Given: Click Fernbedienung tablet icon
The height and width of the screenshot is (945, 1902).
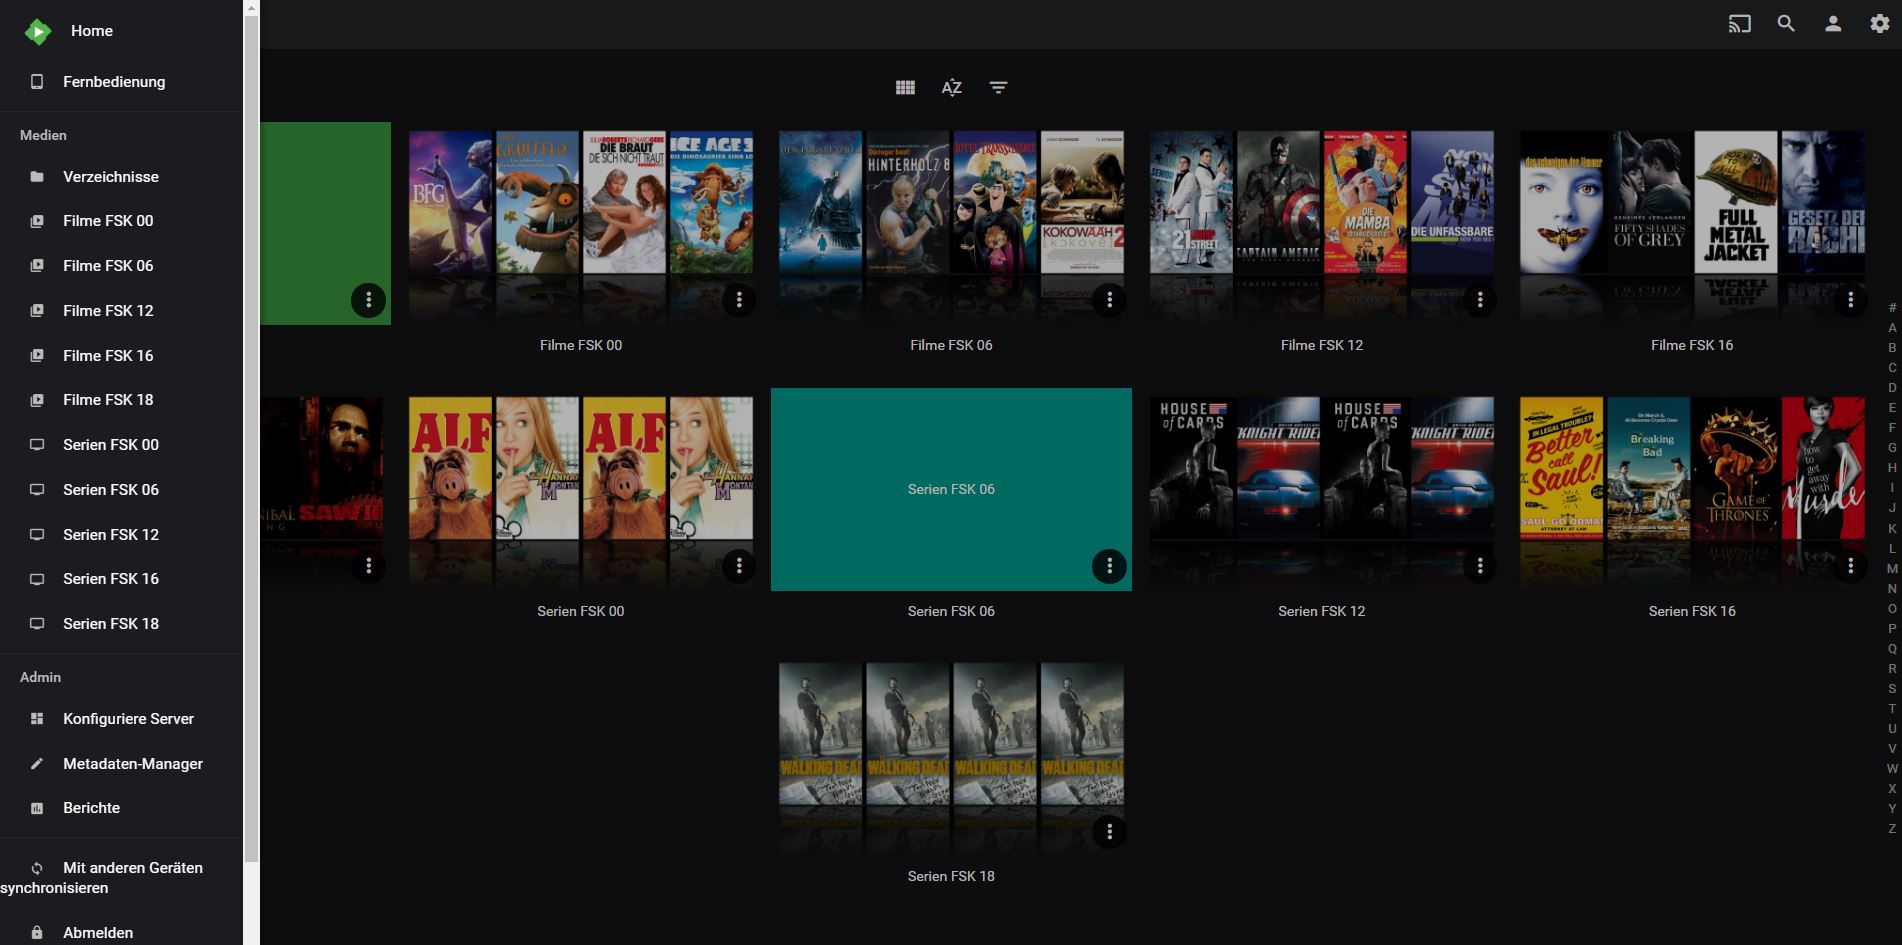Looking at the screenshot, I should tap(37, 82).
